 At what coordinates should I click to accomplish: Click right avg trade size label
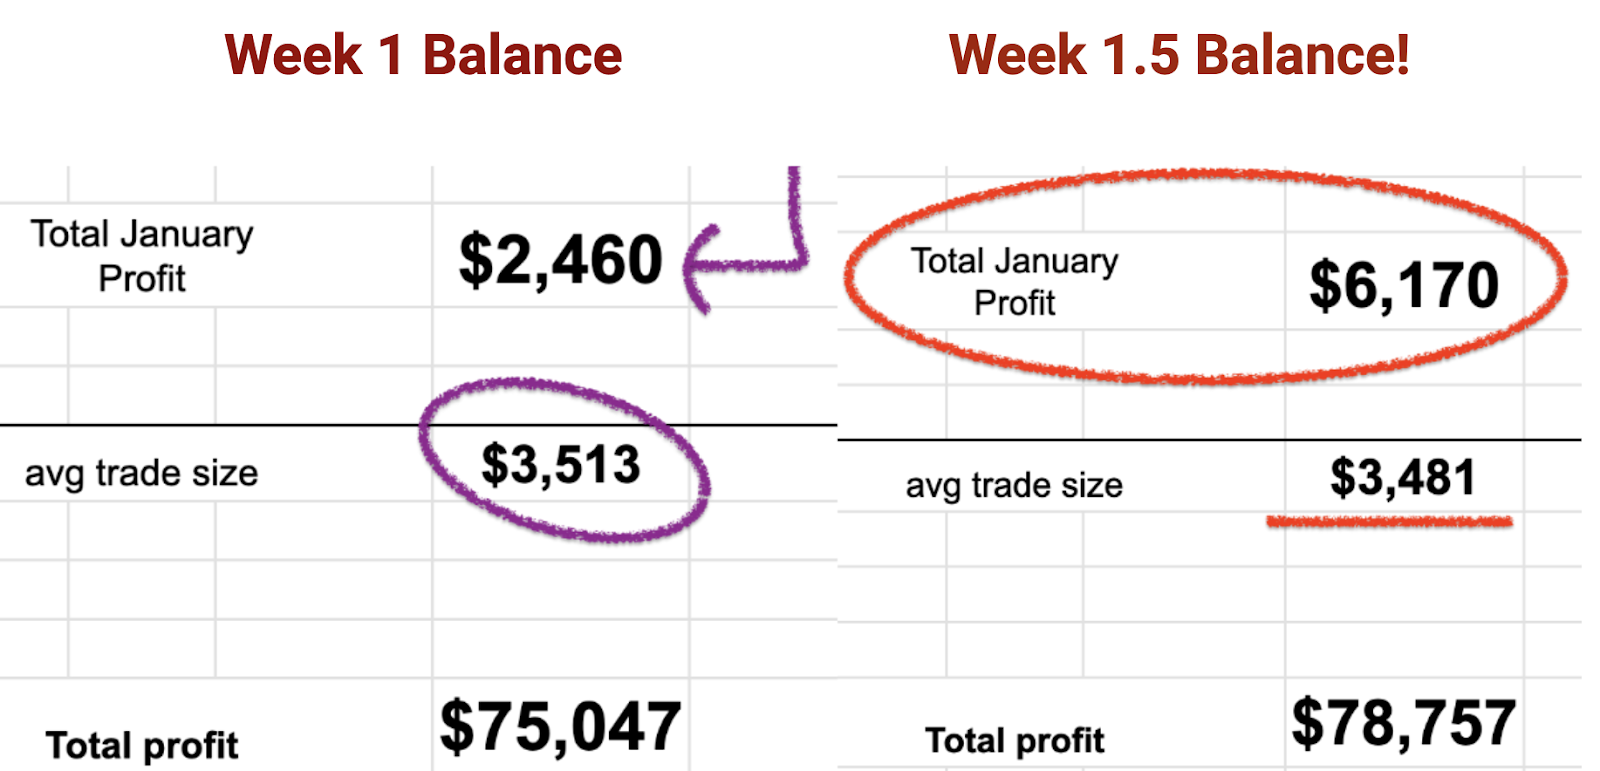click(x=1014, y=485)
